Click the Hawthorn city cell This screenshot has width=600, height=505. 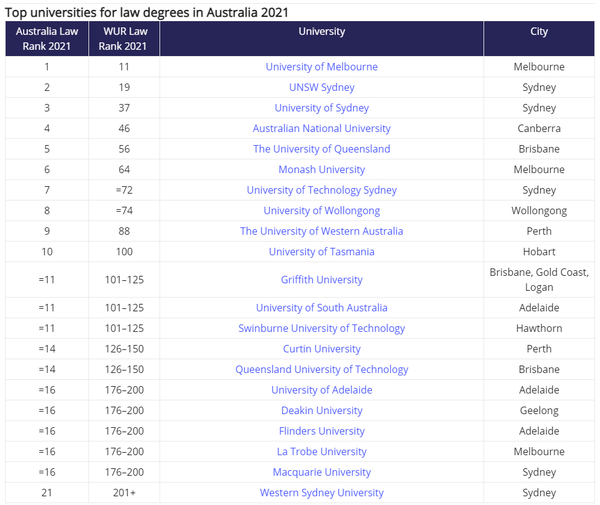(x=539, y=328)
